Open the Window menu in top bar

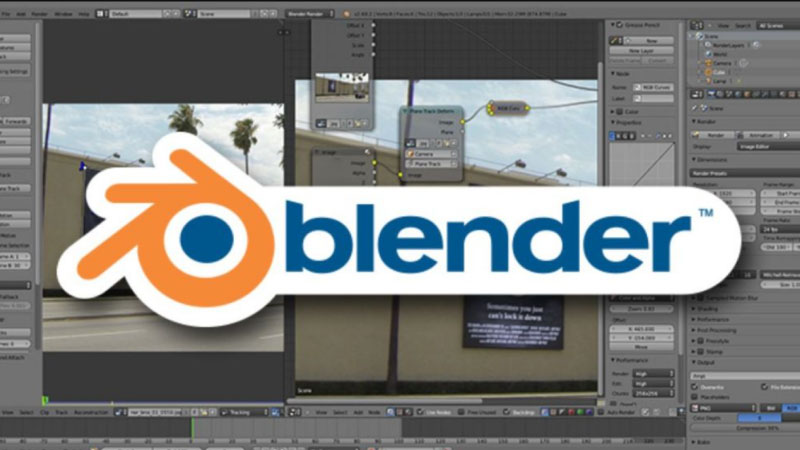pyautogui.click(x=61, y=15)
